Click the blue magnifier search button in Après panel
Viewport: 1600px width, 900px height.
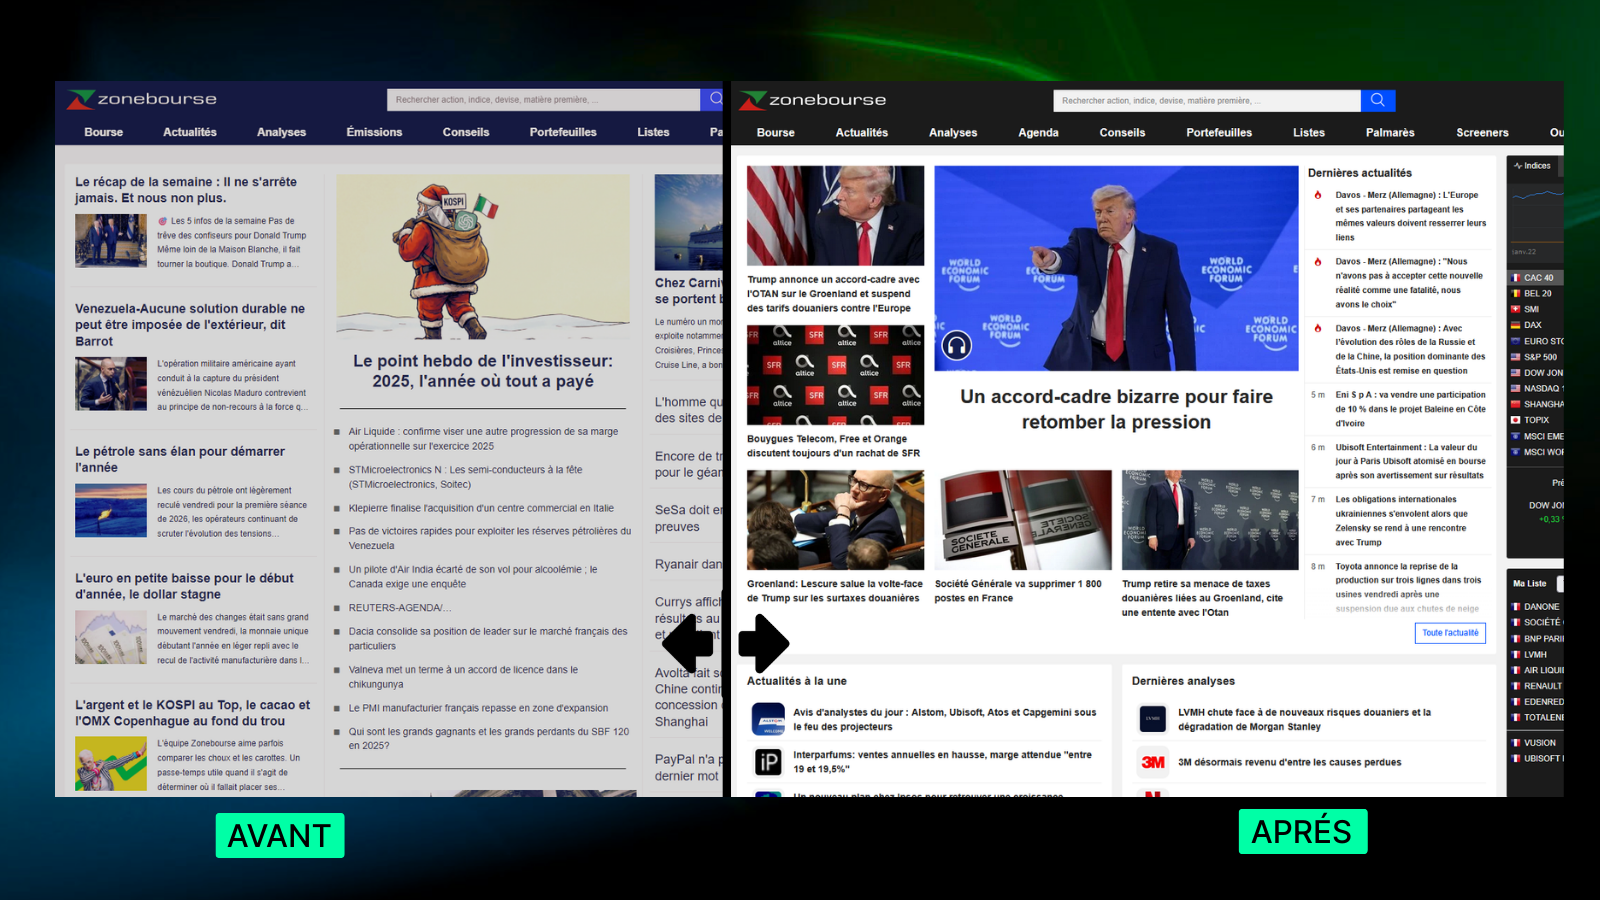1377,100
